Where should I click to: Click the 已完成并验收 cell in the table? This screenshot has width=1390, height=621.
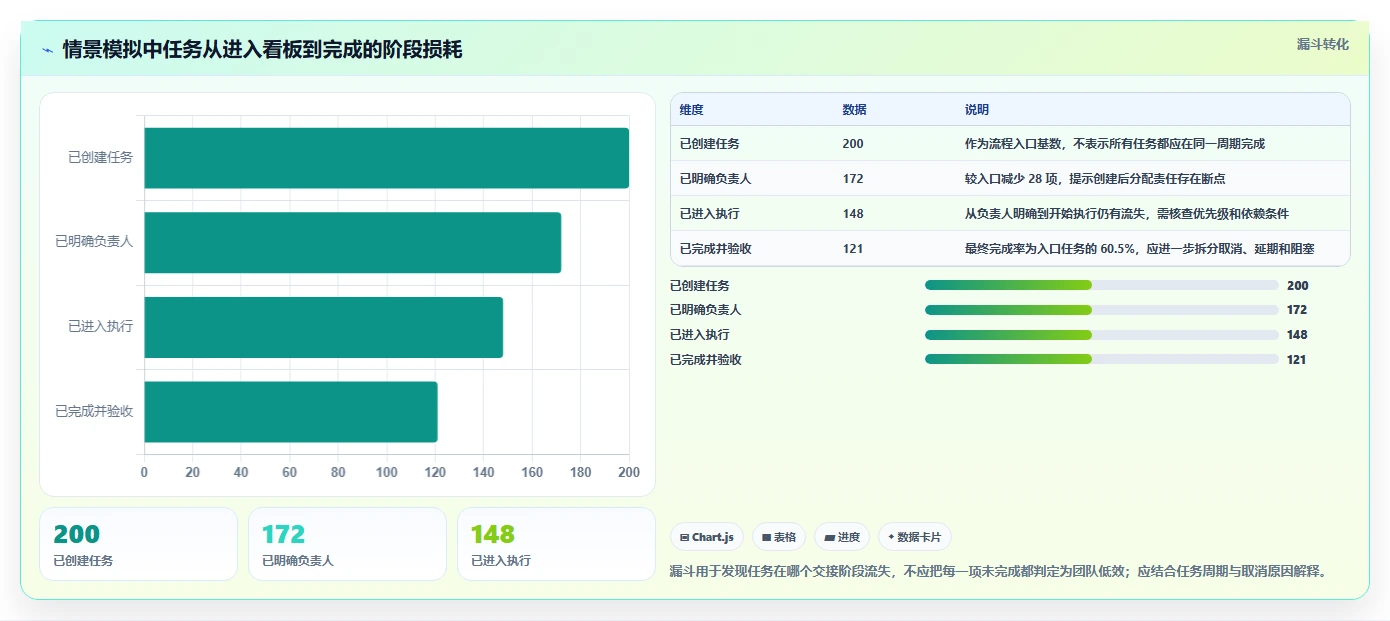[x=716, y=249]
